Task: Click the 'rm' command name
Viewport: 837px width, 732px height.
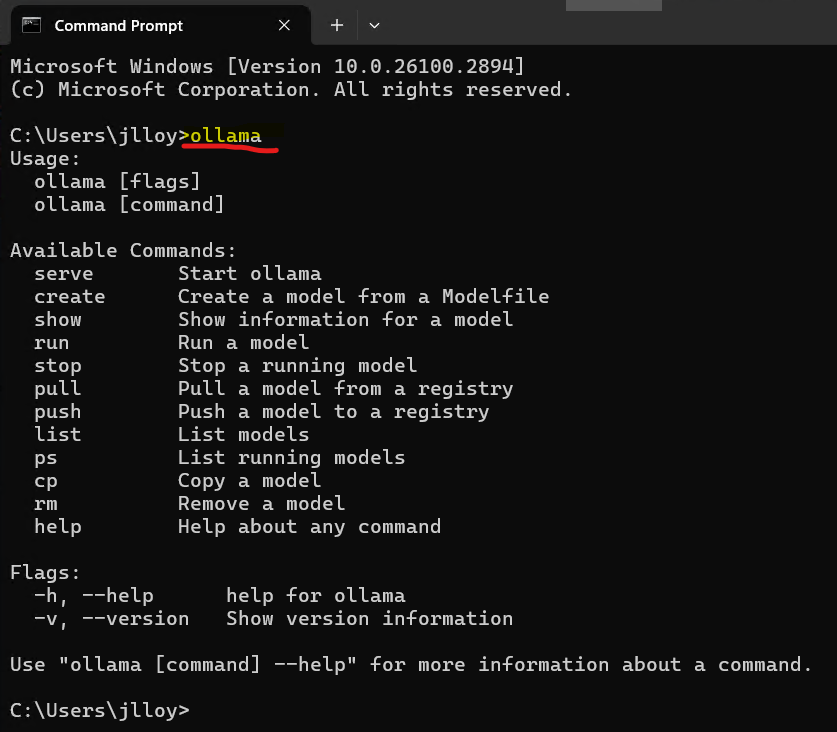Action: (46, 504)
